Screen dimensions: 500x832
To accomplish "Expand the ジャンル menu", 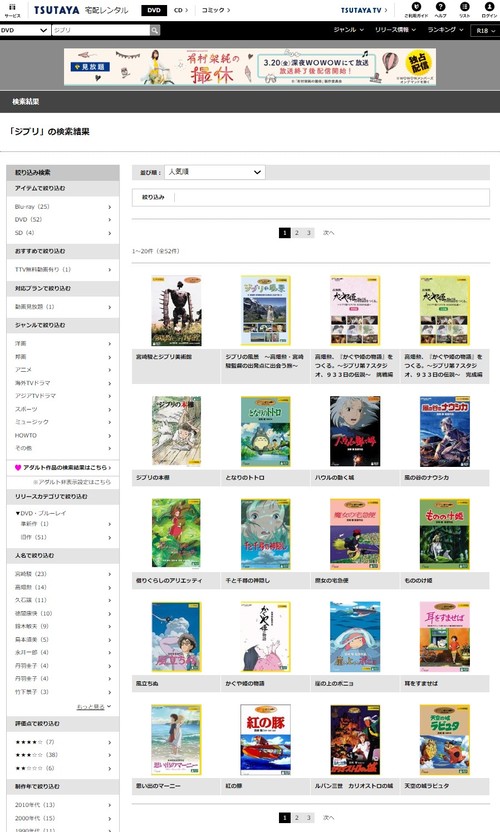I will (348, 30).
